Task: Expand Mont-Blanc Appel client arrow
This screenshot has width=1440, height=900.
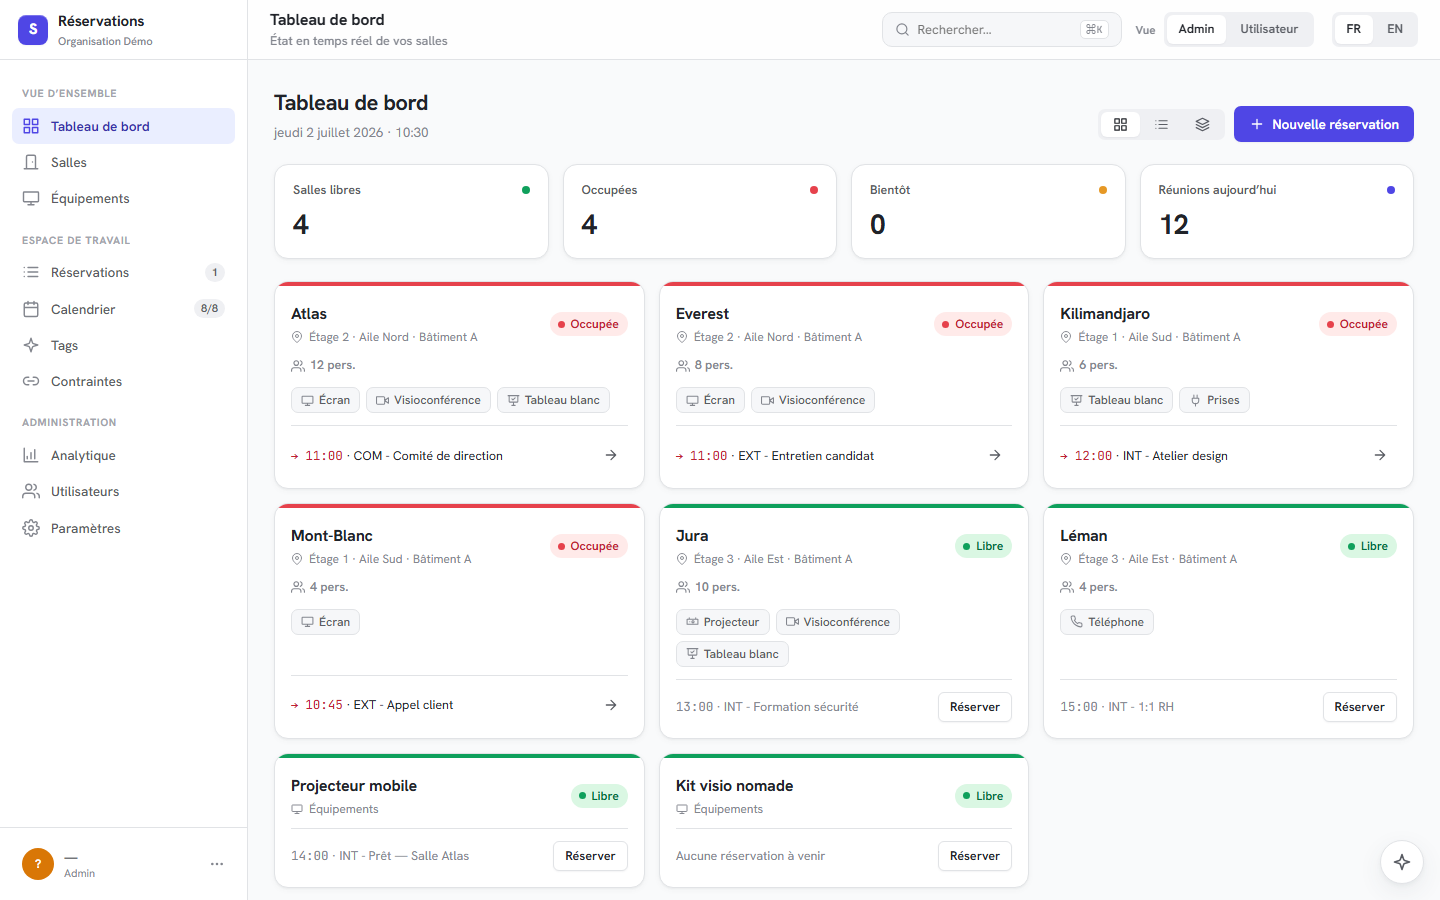Action: pyautogui.click(x=611, y=705)
